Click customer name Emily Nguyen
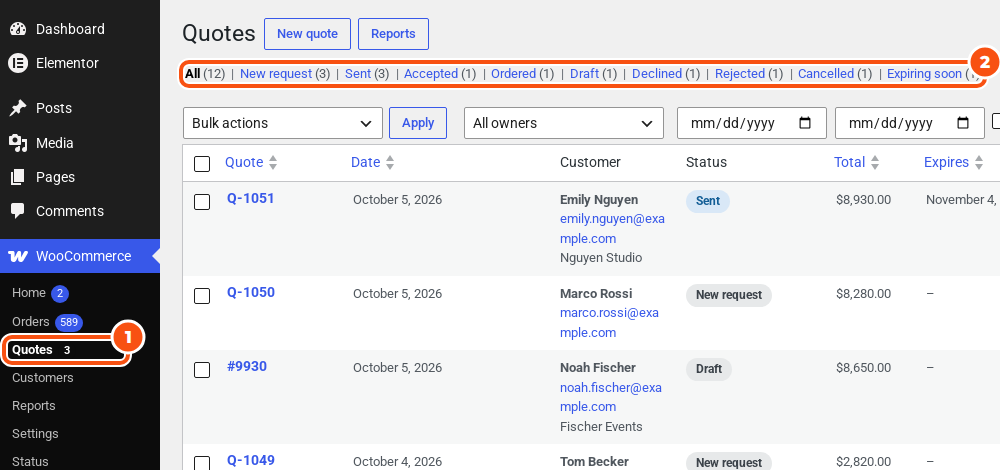This screenshot has width=1000, height=470. coord(599,200)
